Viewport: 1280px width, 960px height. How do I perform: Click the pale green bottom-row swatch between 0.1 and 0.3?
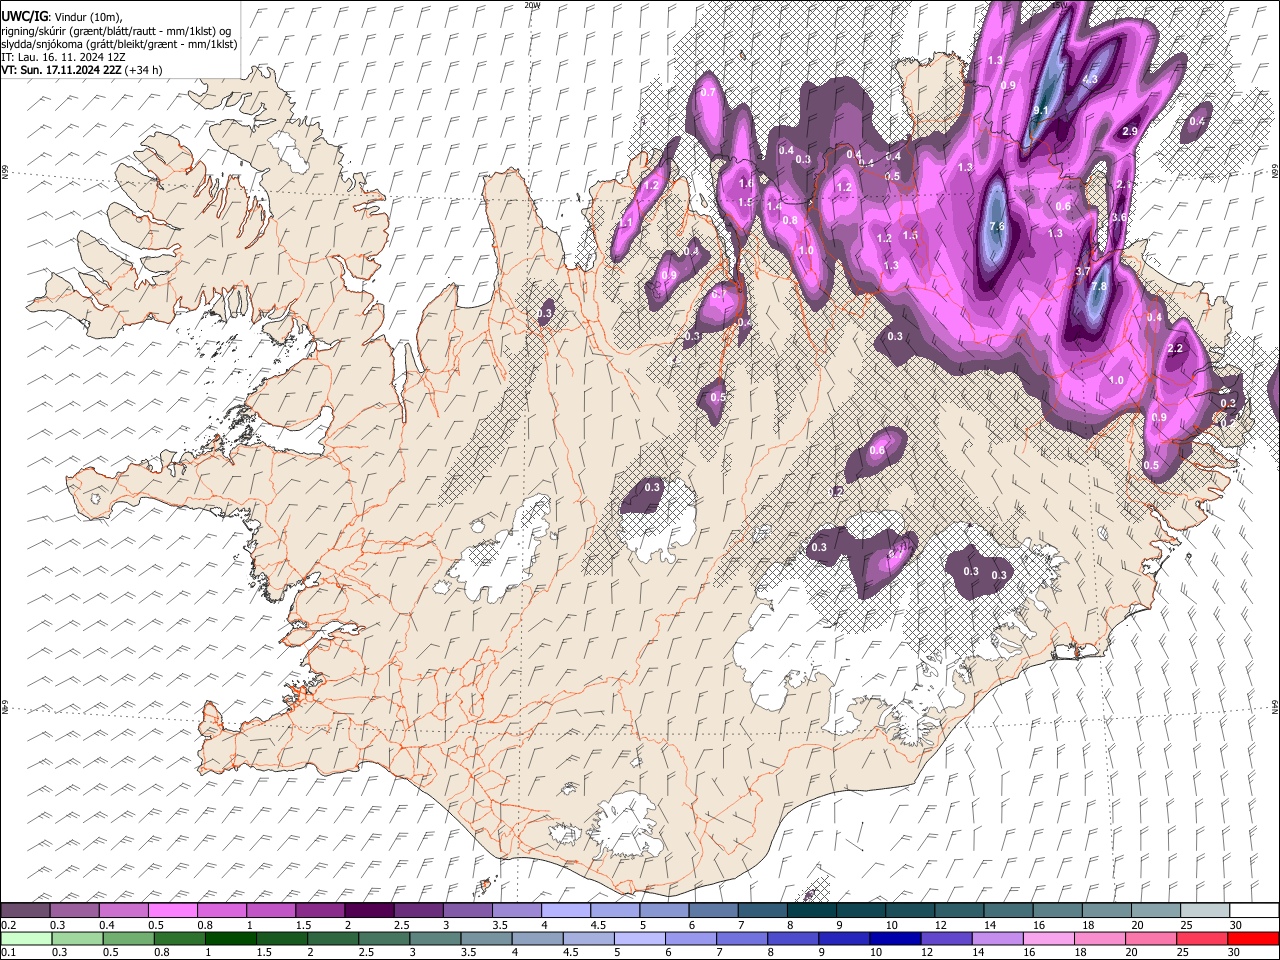[26, 938]
